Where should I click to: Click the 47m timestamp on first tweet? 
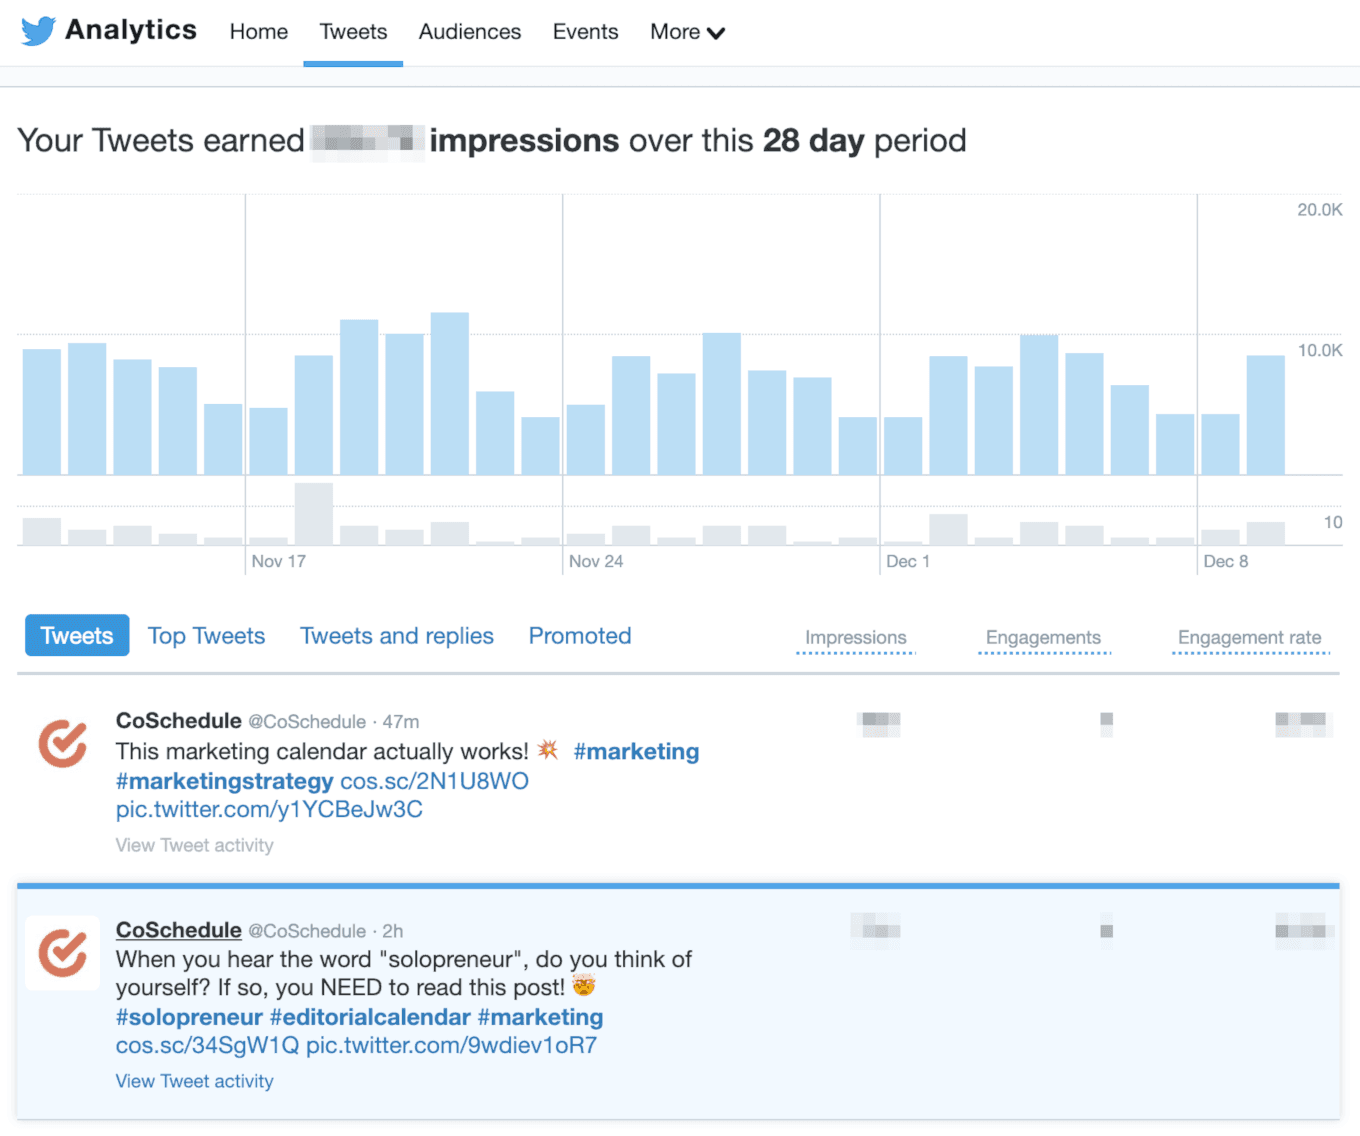click(x=401, y=722)
